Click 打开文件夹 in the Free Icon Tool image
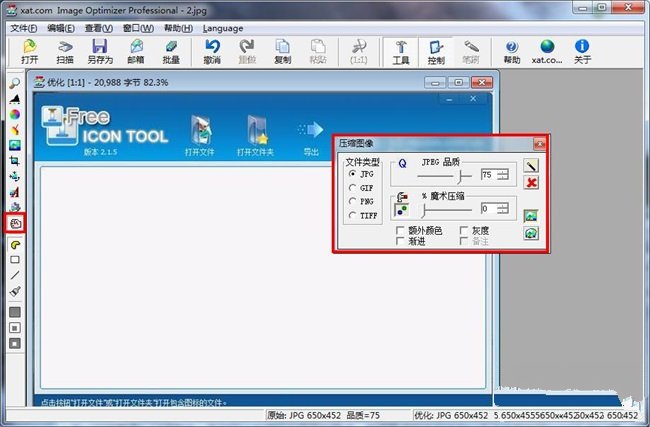The width and height of the screenshot is (650, 427). click(x=255, y=136)
